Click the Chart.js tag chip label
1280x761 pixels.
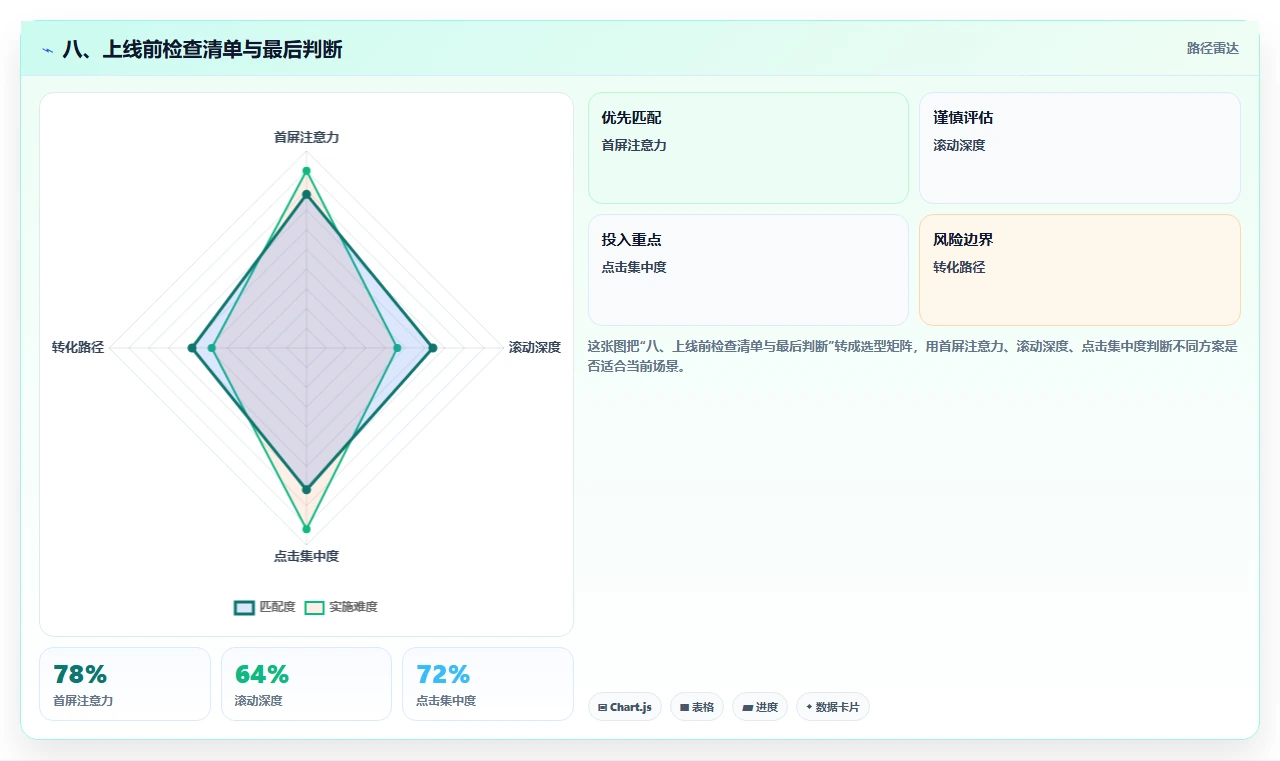631,707
